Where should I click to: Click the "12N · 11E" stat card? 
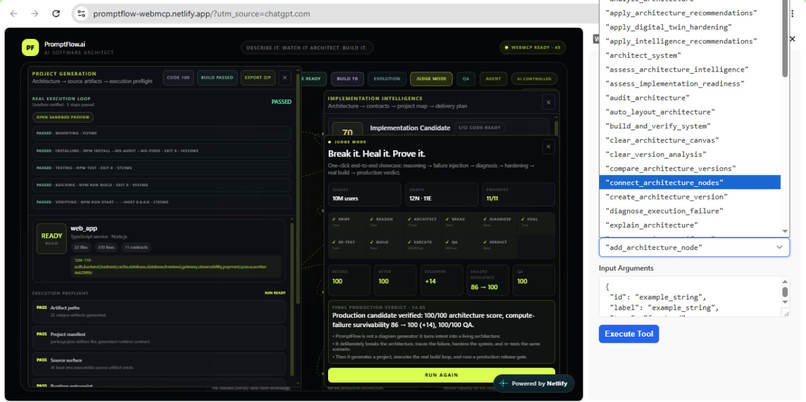[442, 194]
